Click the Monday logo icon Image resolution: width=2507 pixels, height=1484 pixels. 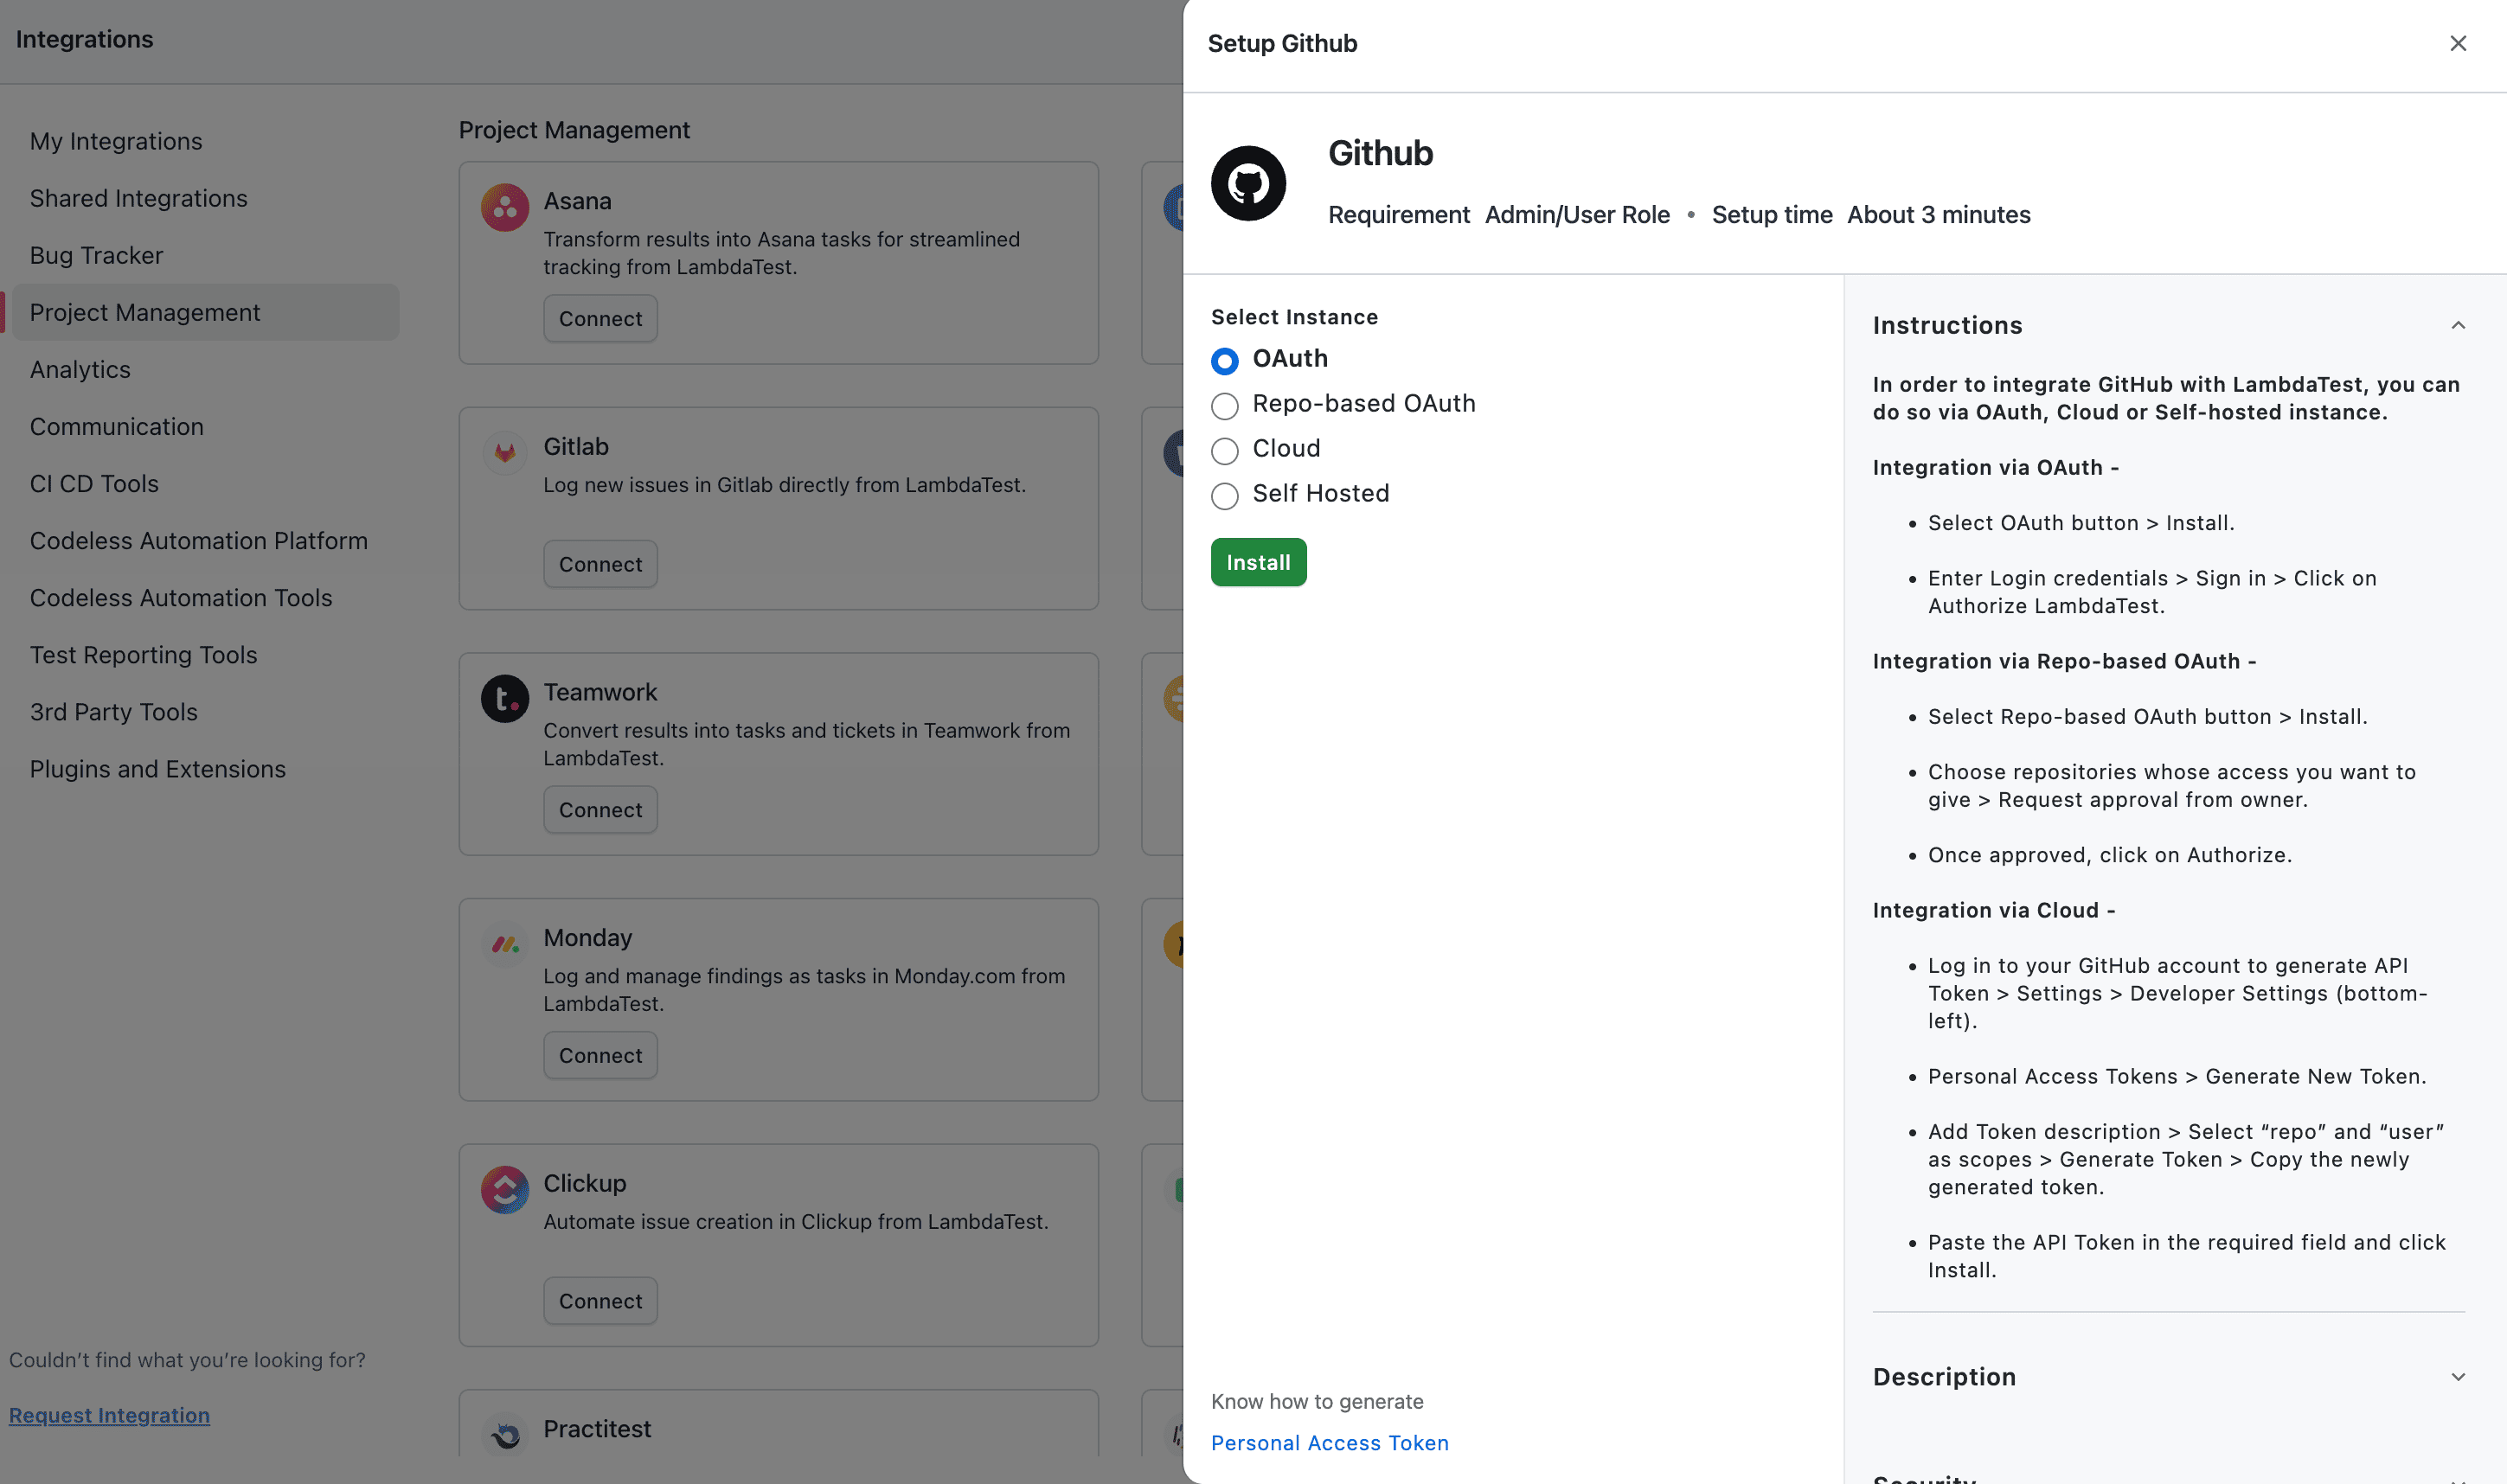tap(505, 944)
